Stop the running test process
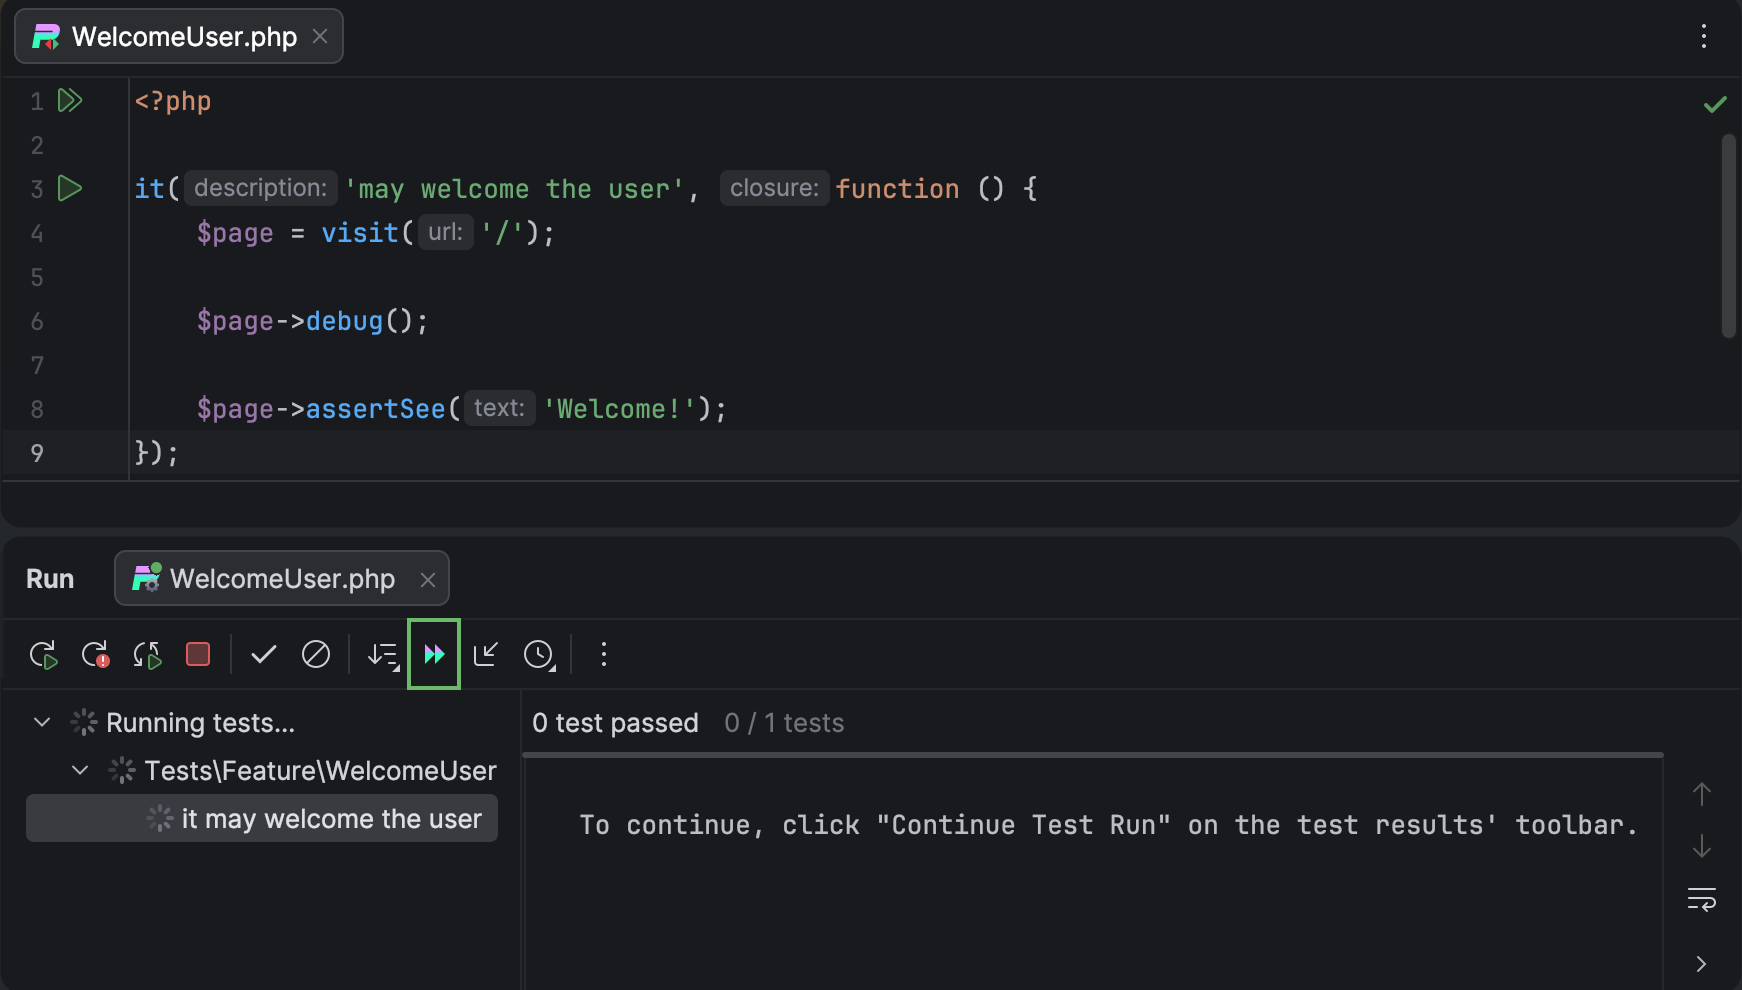Viewport: 1742px width, 990px height. [198, 654]
